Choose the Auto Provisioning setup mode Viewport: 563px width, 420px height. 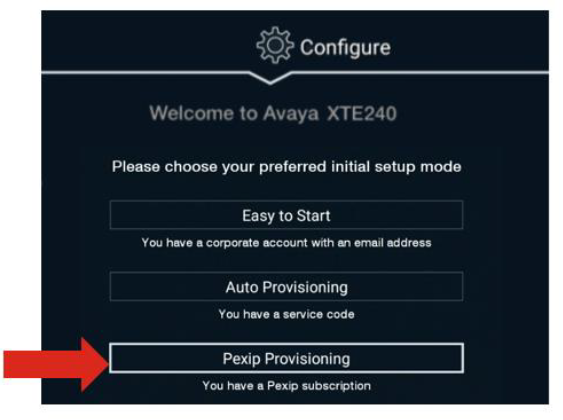pos(286,286)
